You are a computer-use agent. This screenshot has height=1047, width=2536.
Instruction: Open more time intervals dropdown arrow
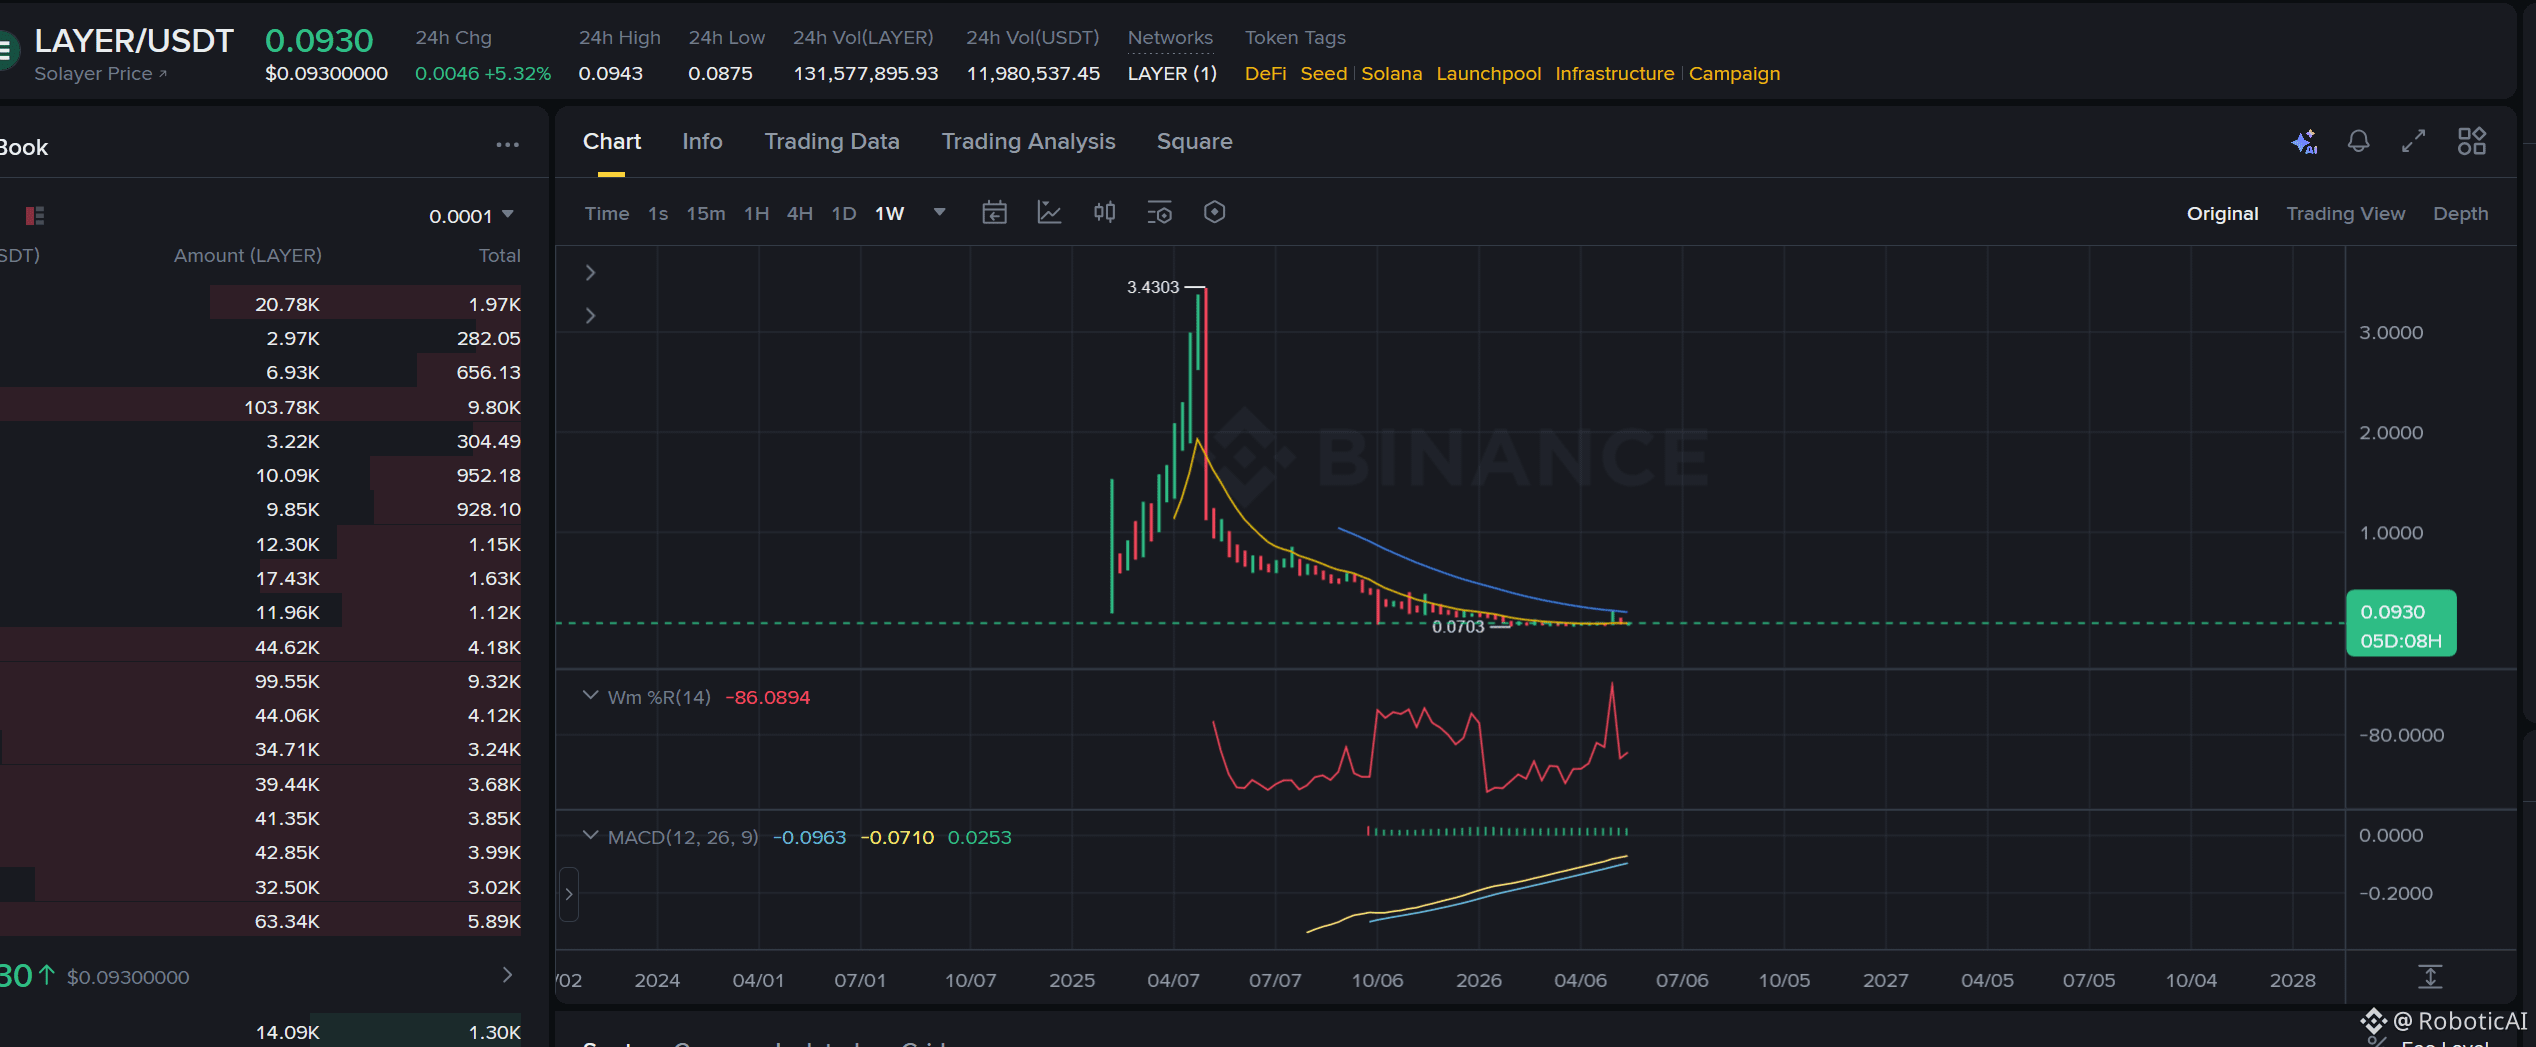(x=939, y=212)
